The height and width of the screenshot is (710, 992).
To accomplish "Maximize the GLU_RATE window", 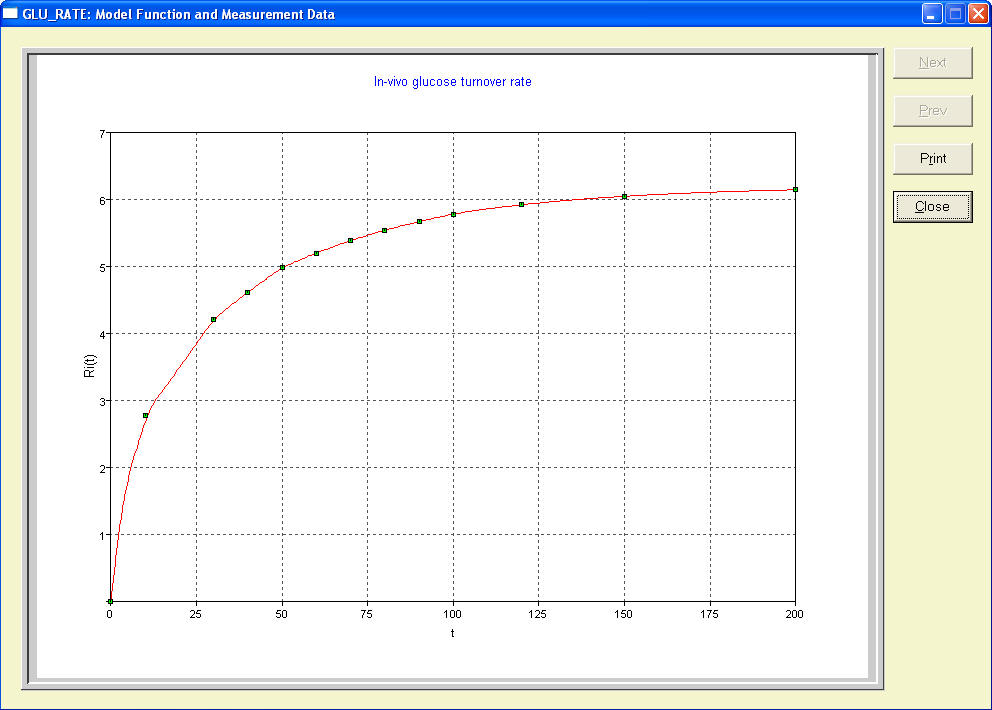I will click(955, 14).
